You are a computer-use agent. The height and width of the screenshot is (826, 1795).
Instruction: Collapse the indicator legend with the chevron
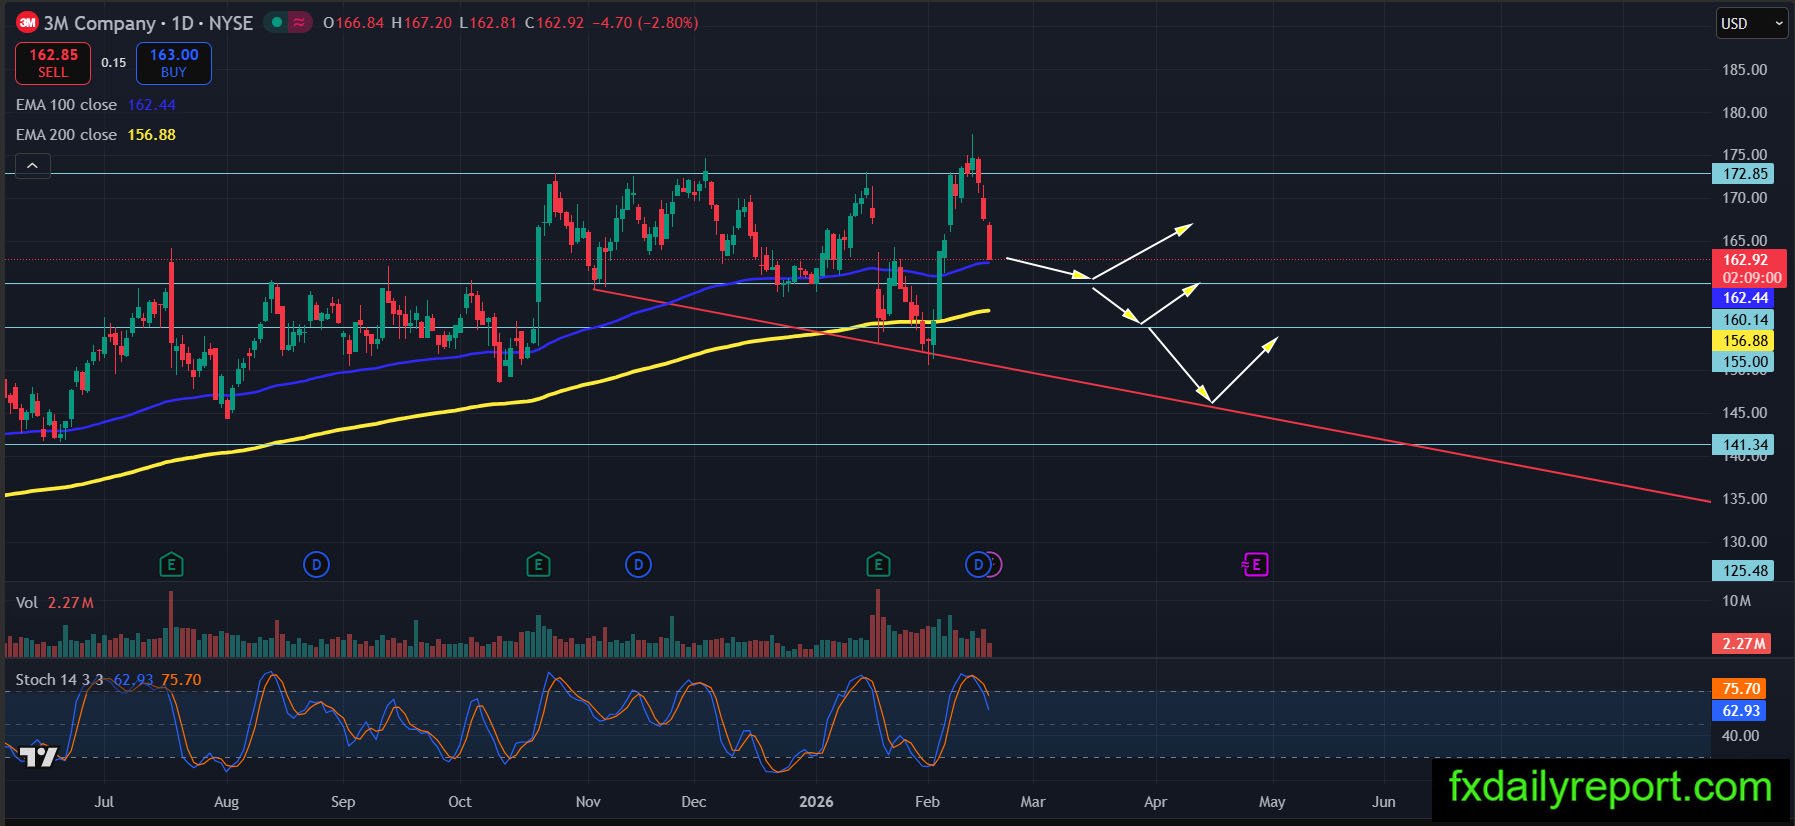32,166
